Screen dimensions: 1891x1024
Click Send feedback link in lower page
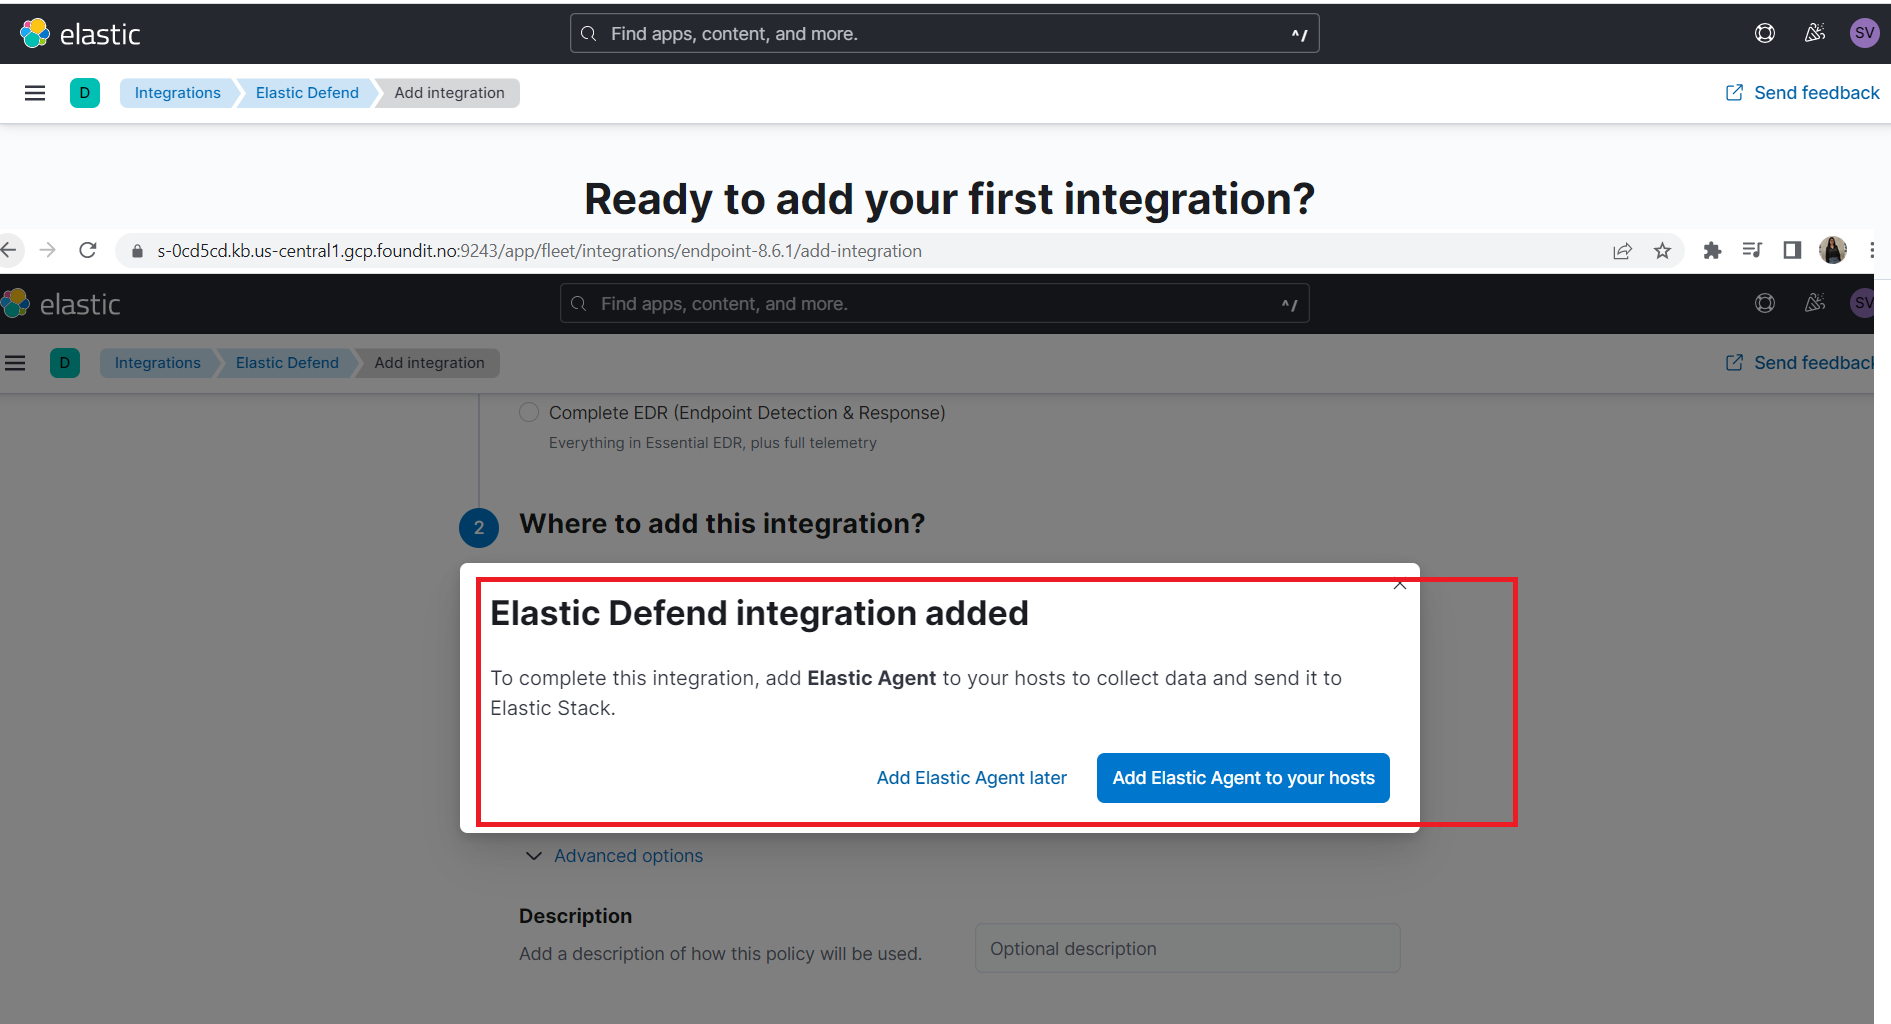click(1800, 363)
